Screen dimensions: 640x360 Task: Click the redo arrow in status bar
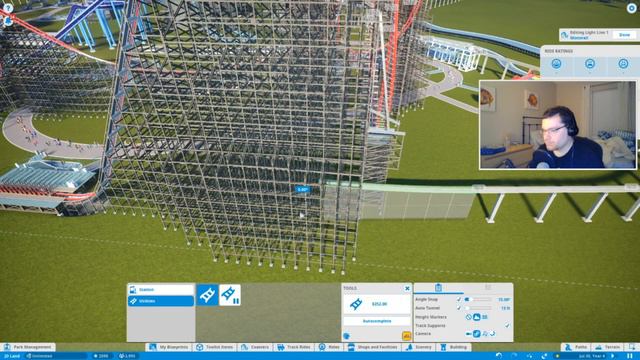tap(514, 356)
